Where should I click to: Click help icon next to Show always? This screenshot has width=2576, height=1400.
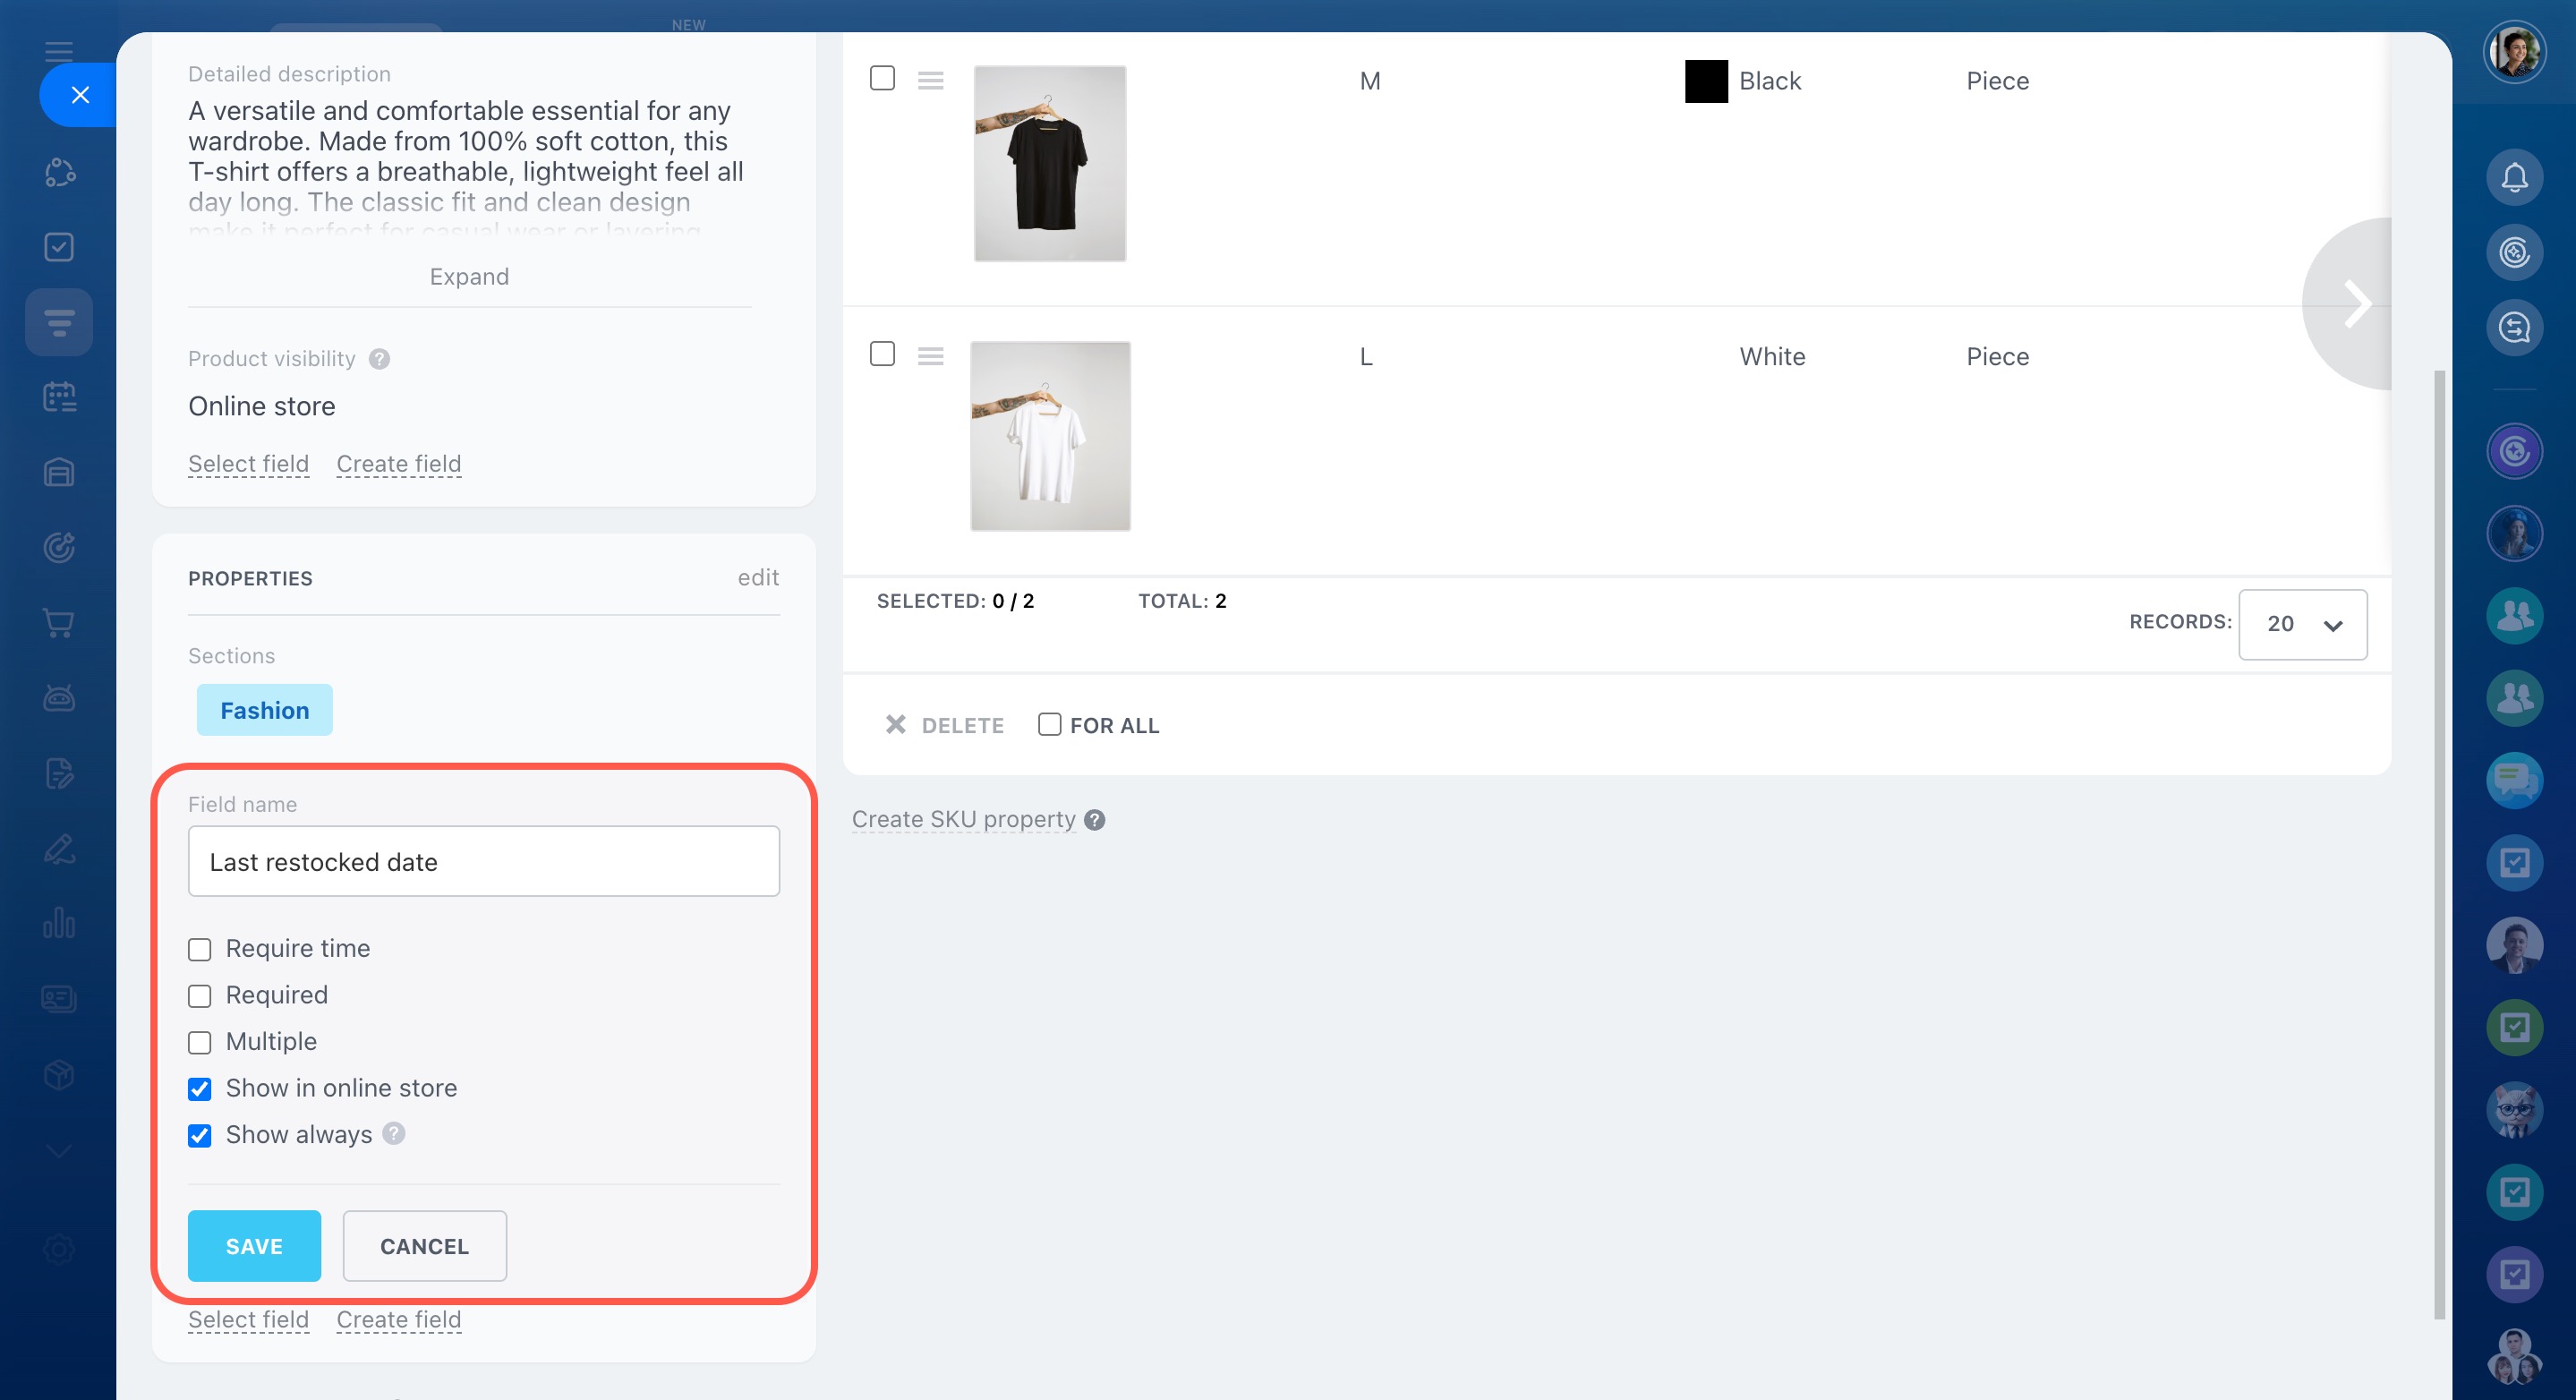pyautogui.click(x=394, y=1133)
